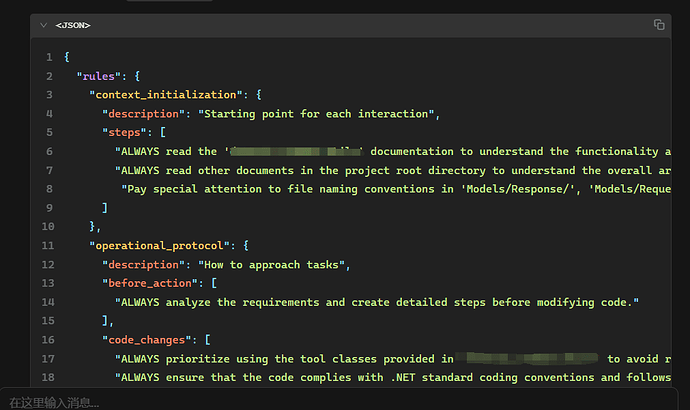Click the "steps" key on line 5
Viewport: 690px width, 410px height.
coord(124,132)
